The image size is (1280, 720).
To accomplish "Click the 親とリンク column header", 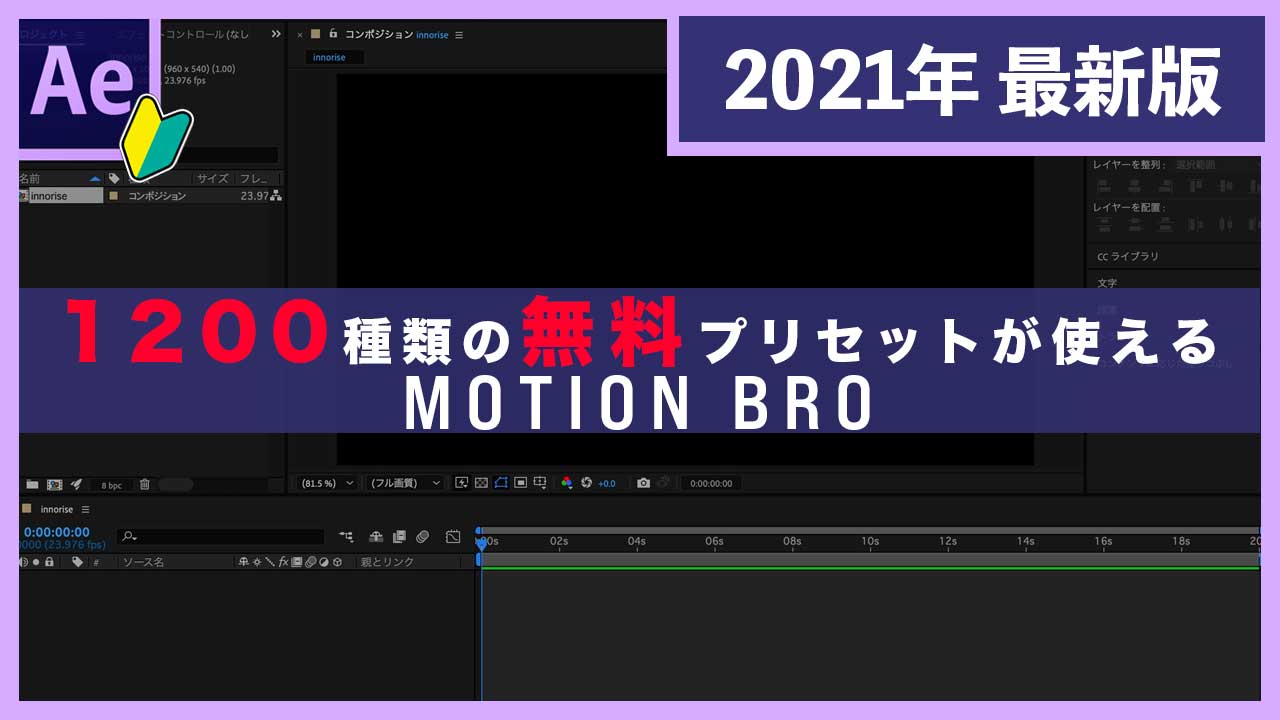I will [x=387, y=562].
